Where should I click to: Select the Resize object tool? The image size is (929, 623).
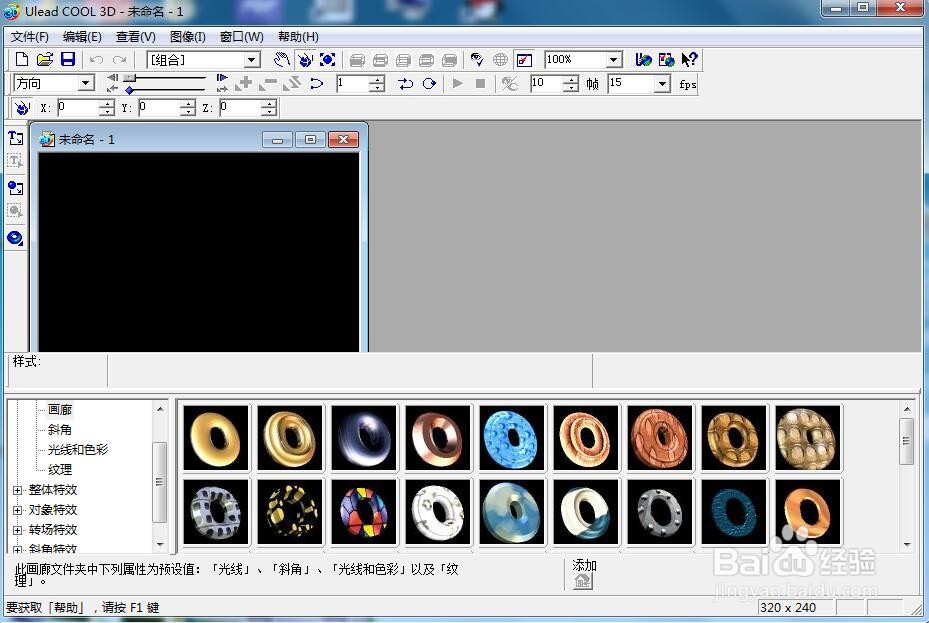[328, 59]
